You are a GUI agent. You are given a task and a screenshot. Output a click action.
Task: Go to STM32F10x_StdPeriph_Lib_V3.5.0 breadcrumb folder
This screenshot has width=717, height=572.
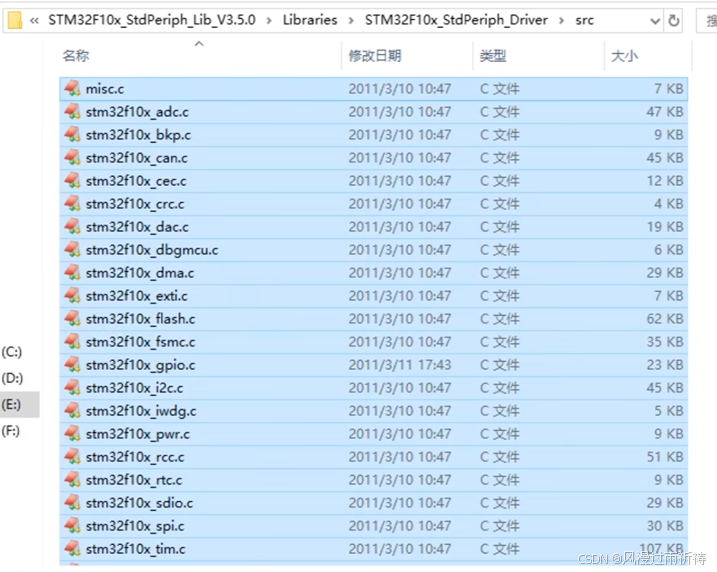coord(152,20)
